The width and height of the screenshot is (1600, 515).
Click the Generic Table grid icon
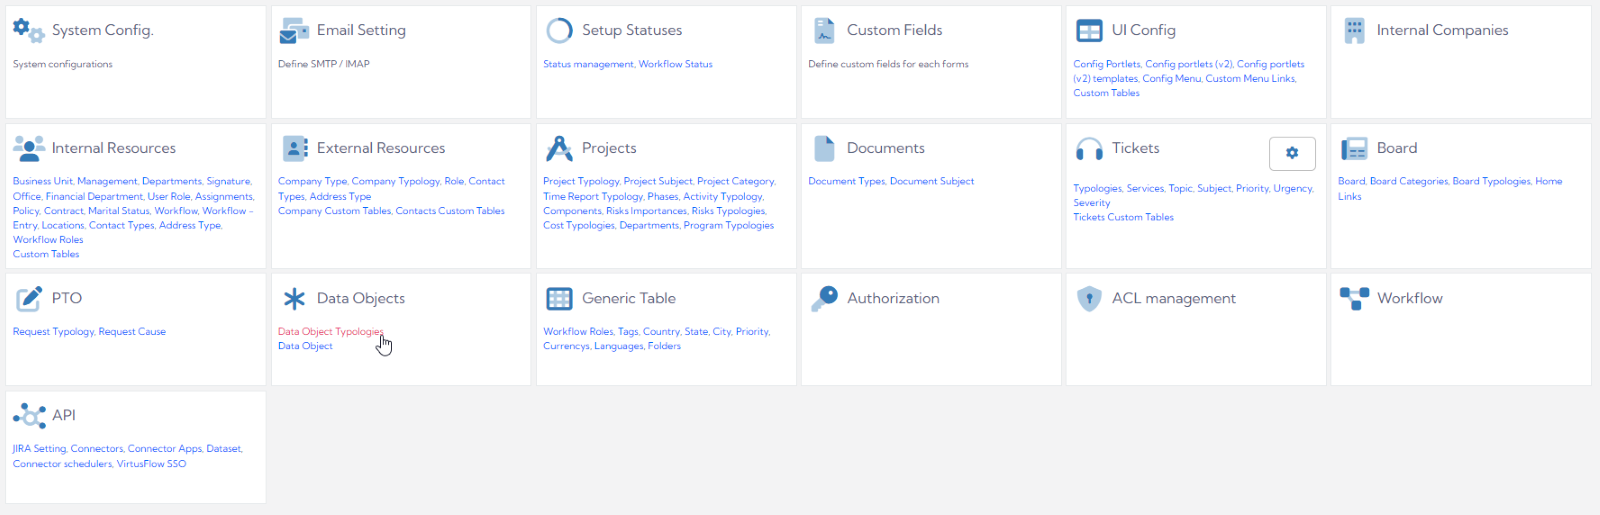pyautogui.click(x=559, y=298)
